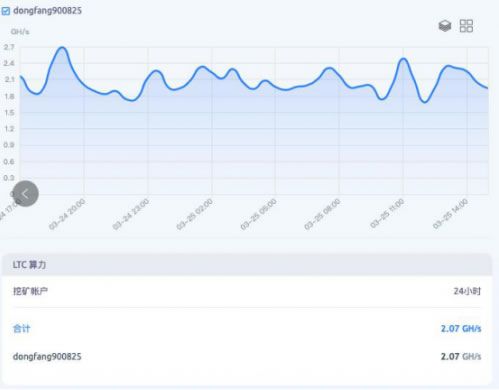The height and width of the screenshot is (390, 499).
Task: Click the 03-25 08:00 axis label
Action: coord(322,214)
